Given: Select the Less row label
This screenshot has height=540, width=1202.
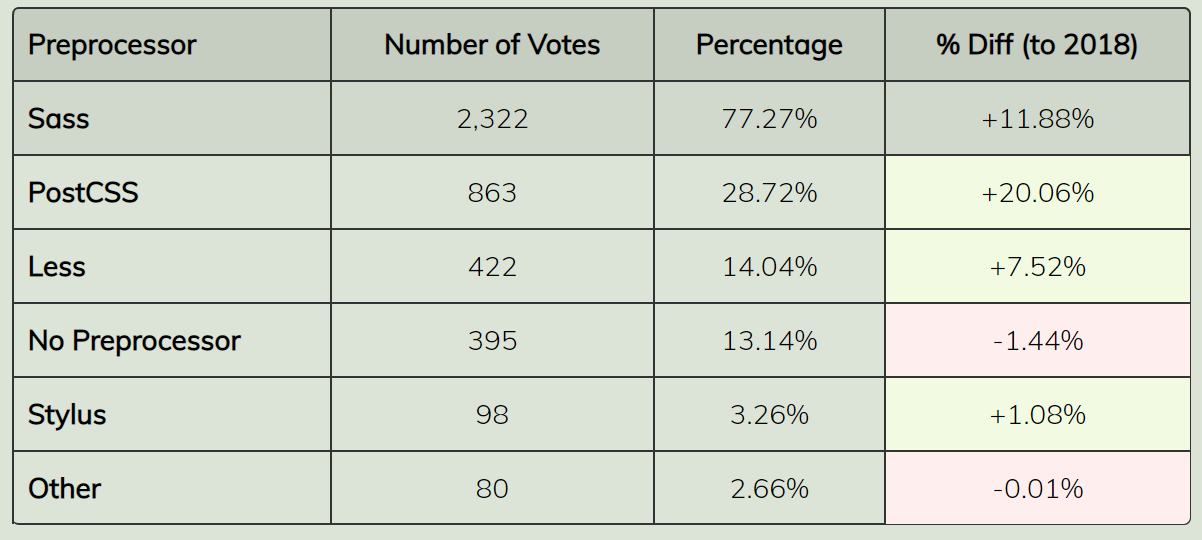Looking at the screenshot, I should click(57, 267).
